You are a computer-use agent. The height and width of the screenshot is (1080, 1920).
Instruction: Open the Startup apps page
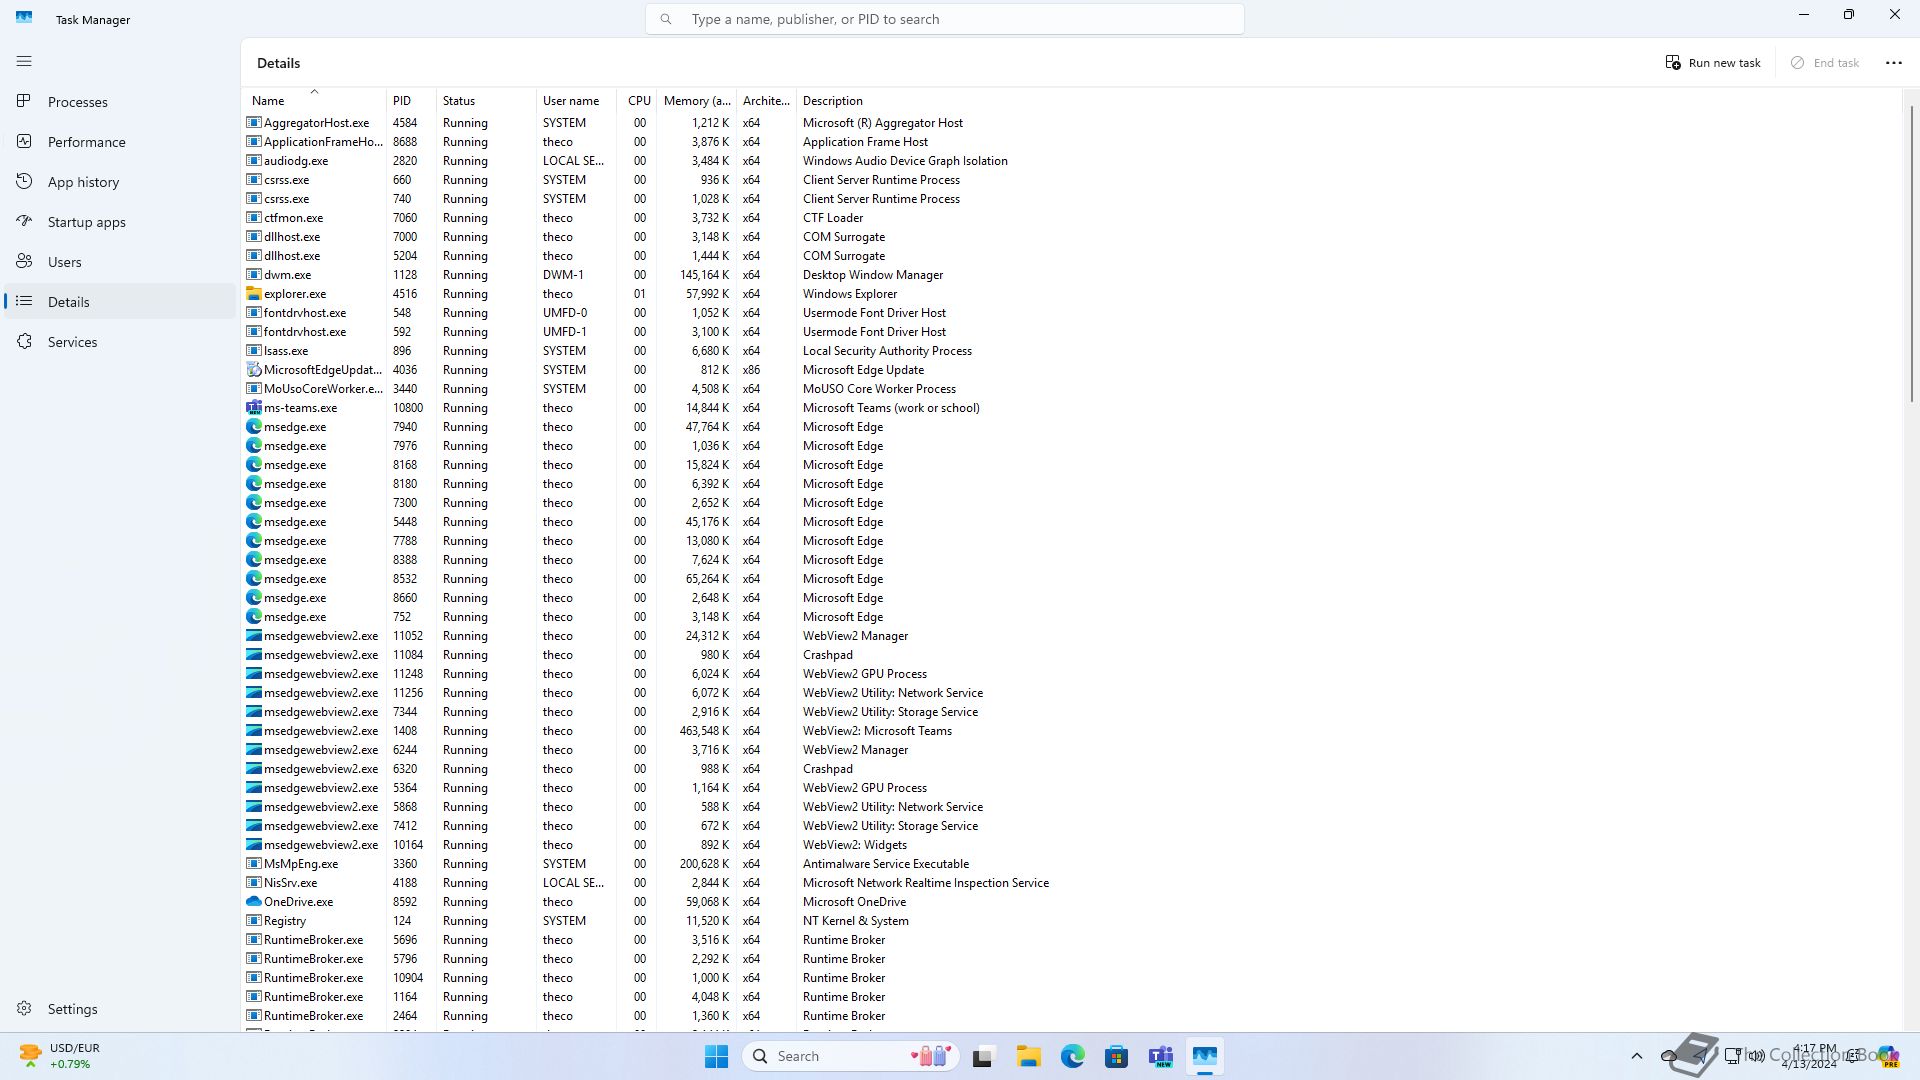[x=120, y=222]
